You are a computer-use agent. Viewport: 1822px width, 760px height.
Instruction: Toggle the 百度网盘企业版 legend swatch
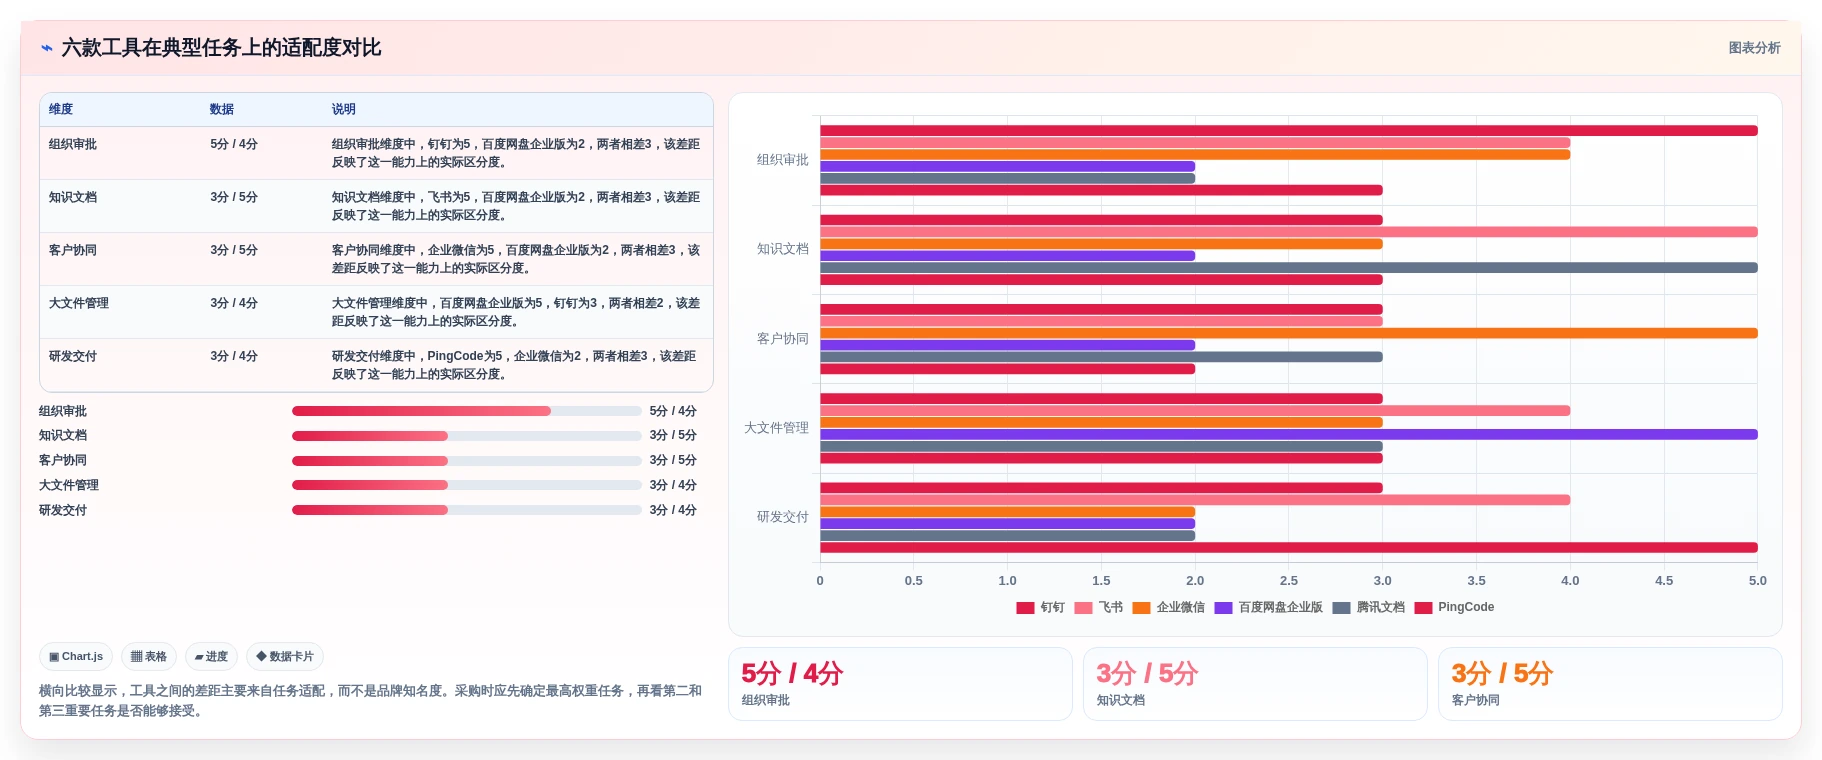(1223, 608)
